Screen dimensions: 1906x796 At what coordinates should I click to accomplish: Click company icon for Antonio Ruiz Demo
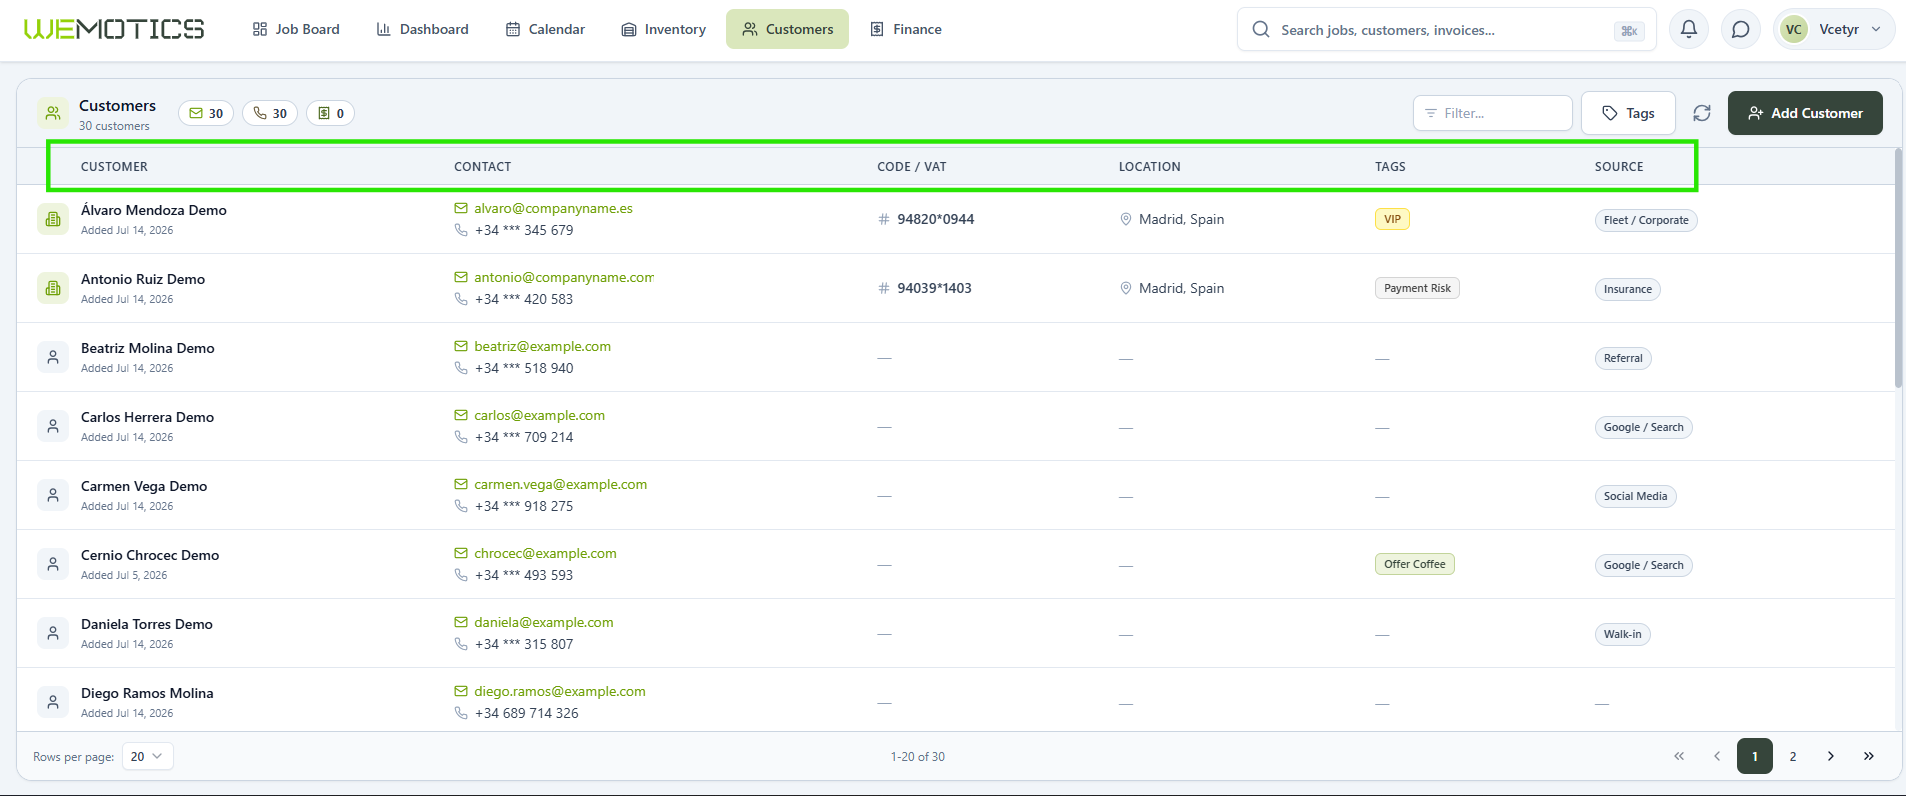[53, 288]
